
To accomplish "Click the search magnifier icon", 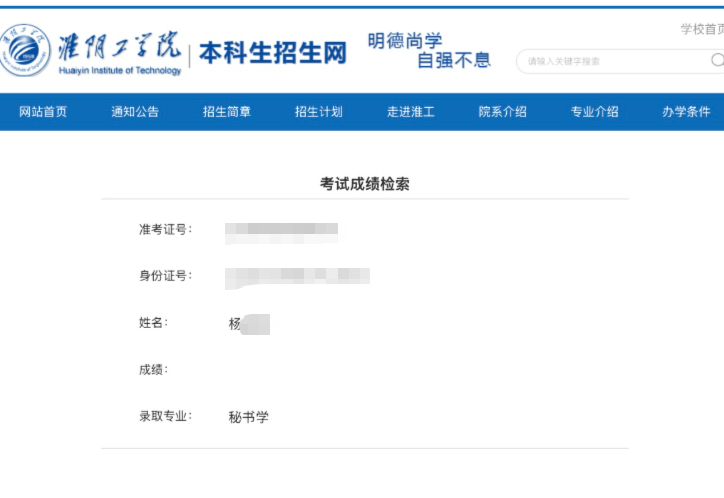I will point(716,60).
